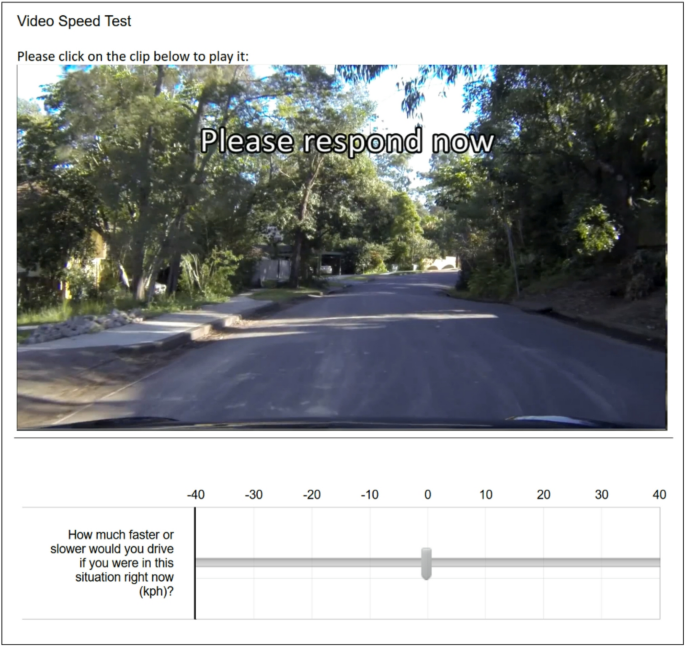Click the 40 scale label

659,494
